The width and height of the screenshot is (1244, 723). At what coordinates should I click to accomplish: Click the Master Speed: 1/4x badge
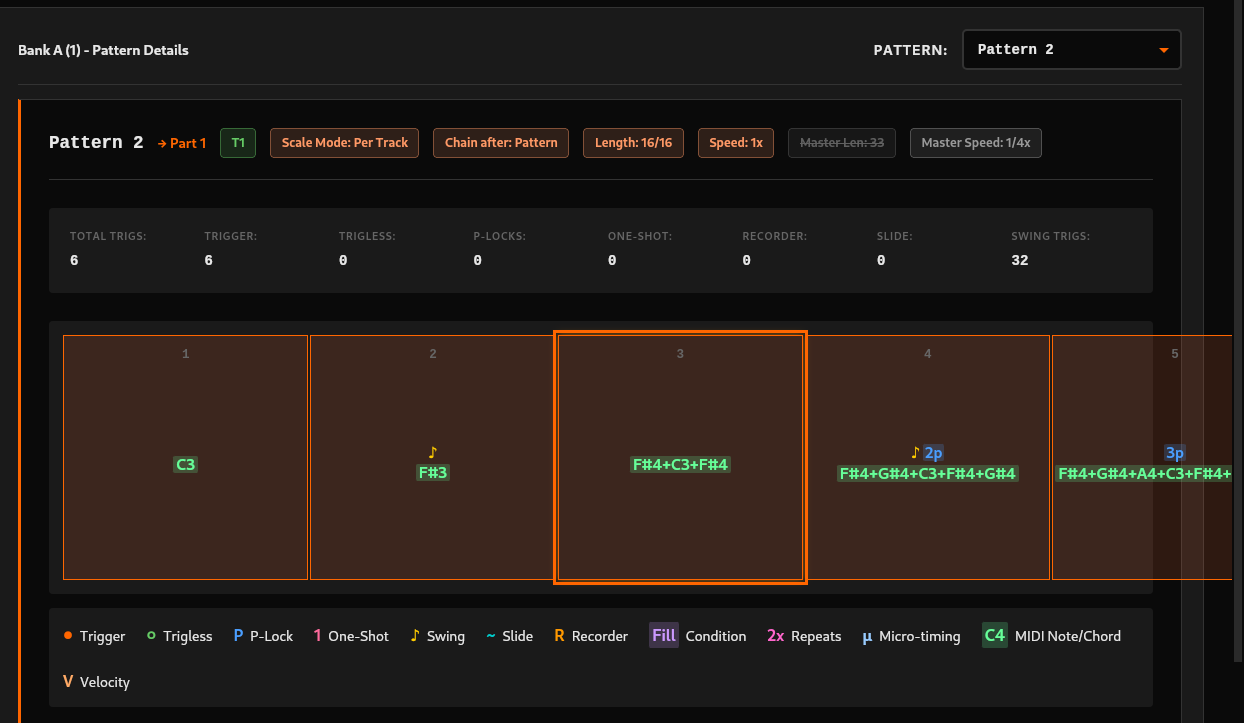point(975,143)
